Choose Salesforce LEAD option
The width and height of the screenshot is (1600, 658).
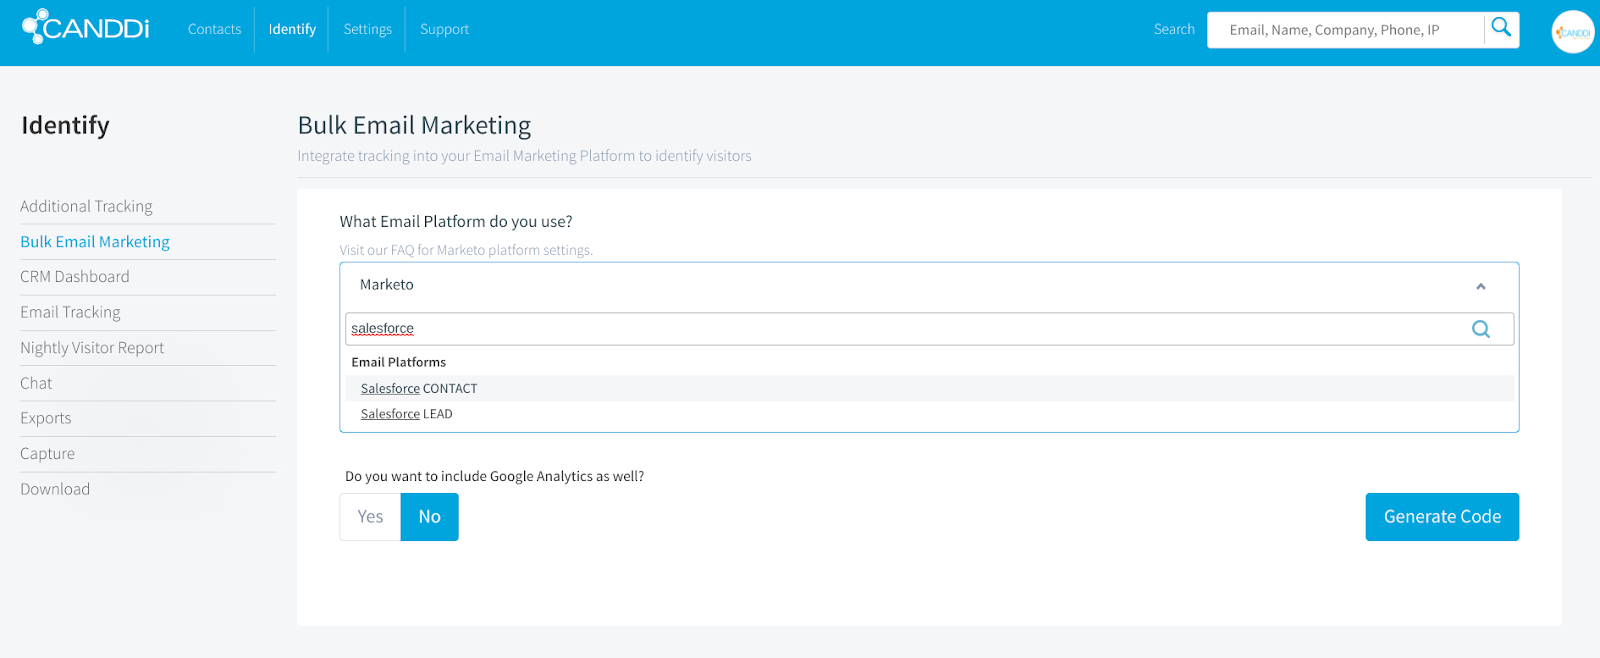(929, 414)
